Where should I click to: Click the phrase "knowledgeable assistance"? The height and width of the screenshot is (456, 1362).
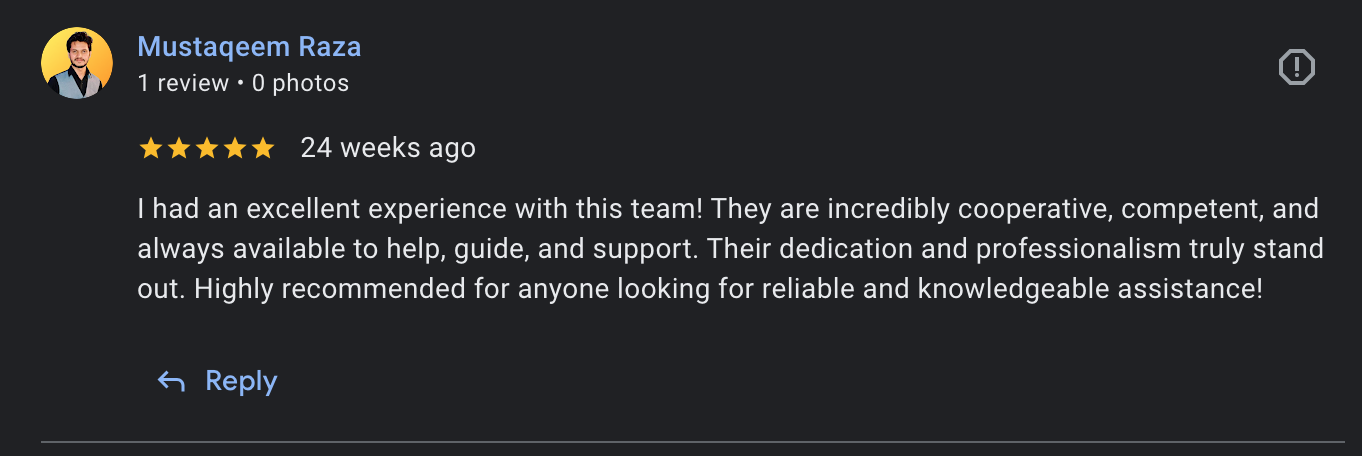coord(1088,290)
